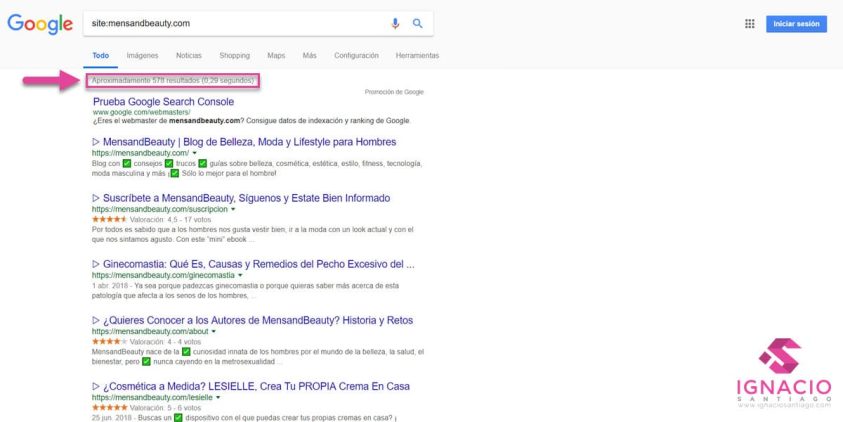Screen dimensions: 843x422
Task: Click the Iniciar sesión button
Action: coord(796,24)
